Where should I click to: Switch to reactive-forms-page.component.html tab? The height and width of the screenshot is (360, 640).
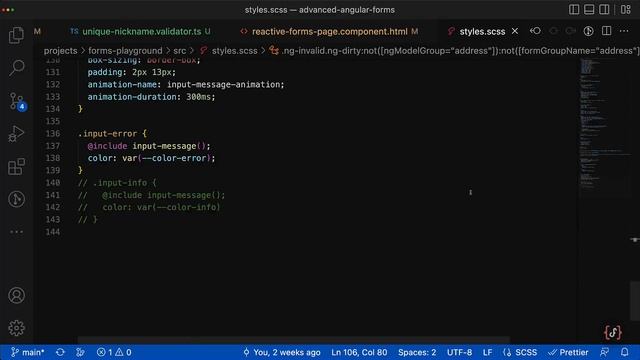pyautogui.click(x=329, y=31)
